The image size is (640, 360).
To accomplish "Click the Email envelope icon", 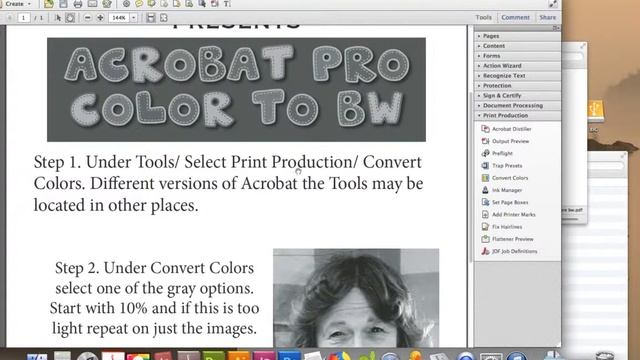I will 93,4.
